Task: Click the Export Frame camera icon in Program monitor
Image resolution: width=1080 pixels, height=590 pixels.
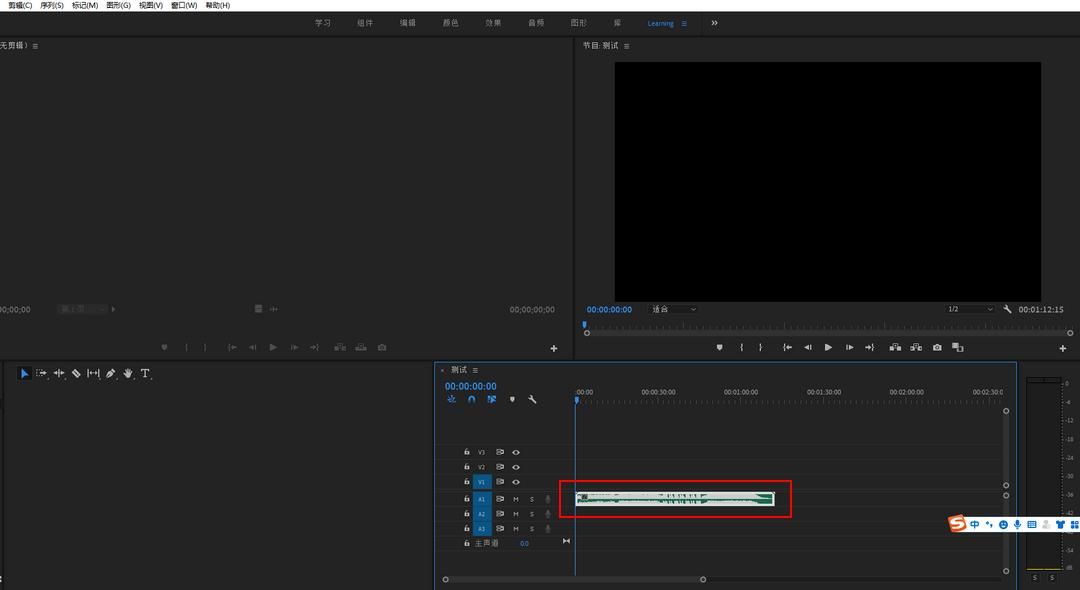Action: point(937,347)
